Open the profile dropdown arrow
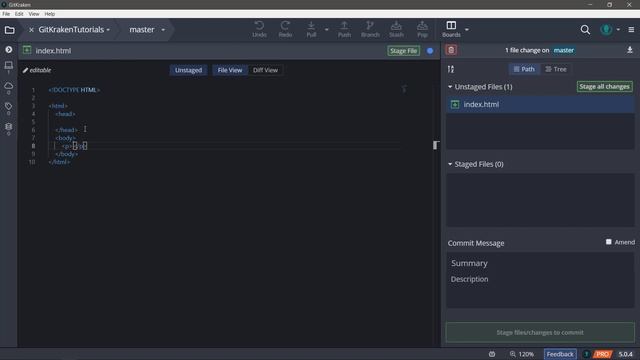This screenshot has width=640, height=360. 618,30
